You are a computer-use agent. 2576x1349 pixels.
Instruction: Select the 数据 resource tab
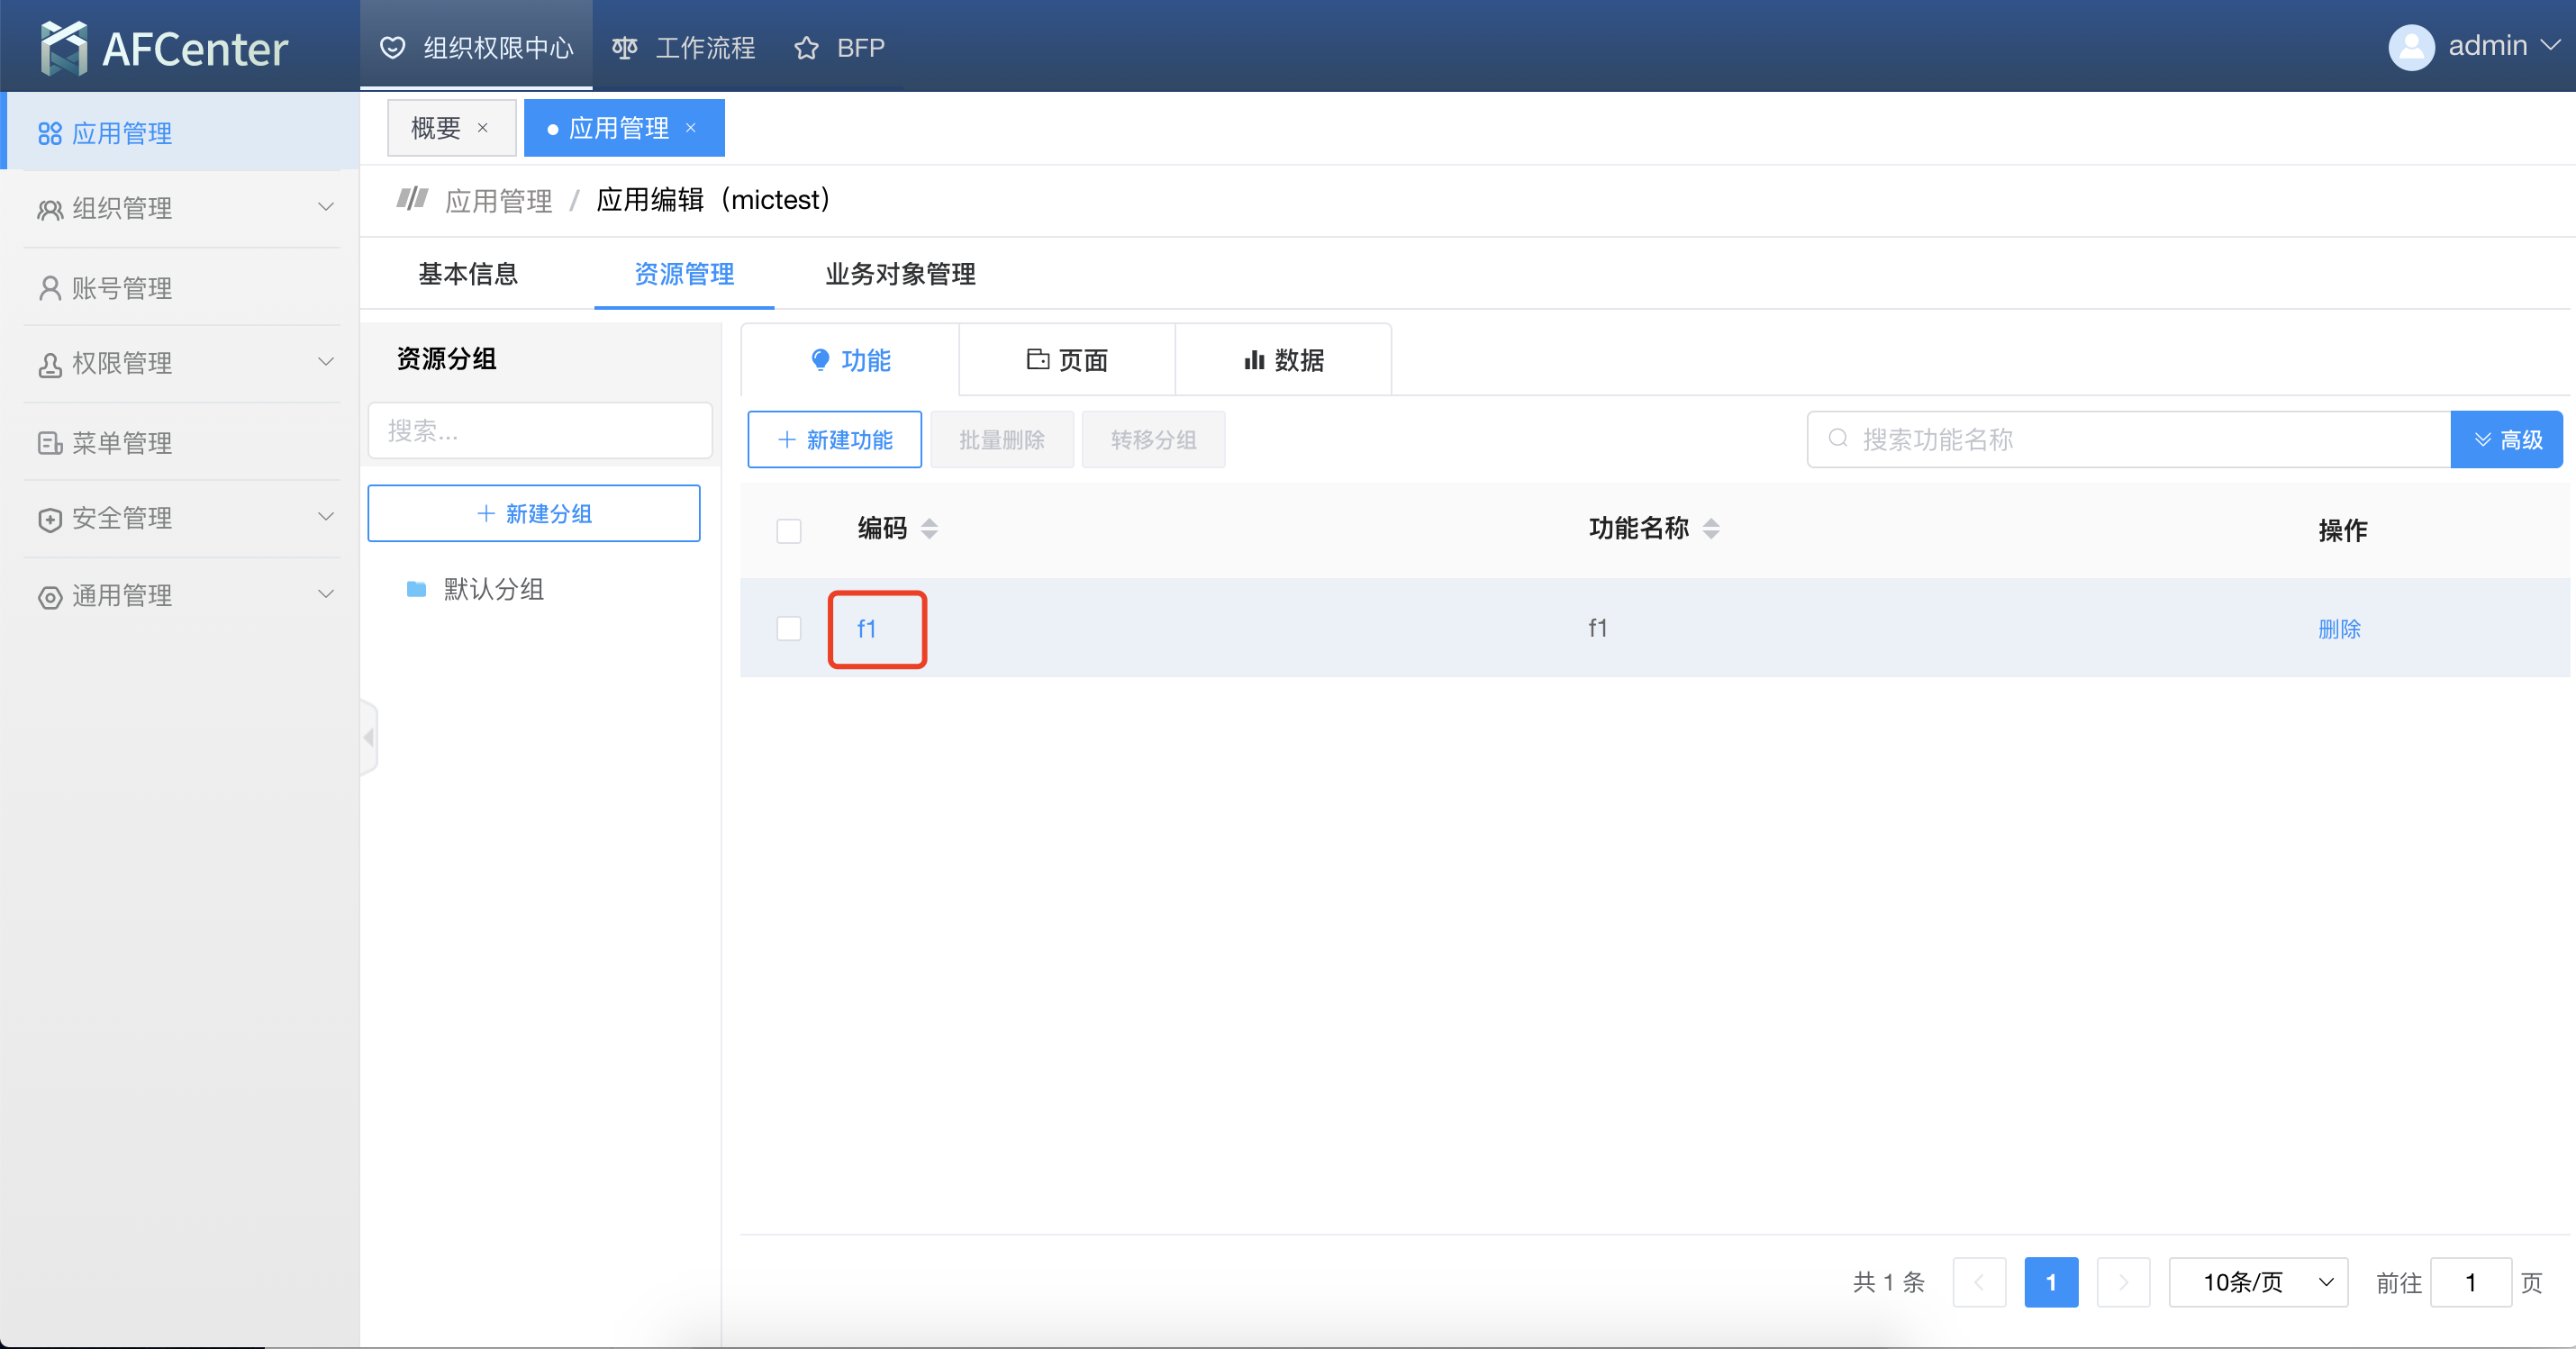[1283, 360]
